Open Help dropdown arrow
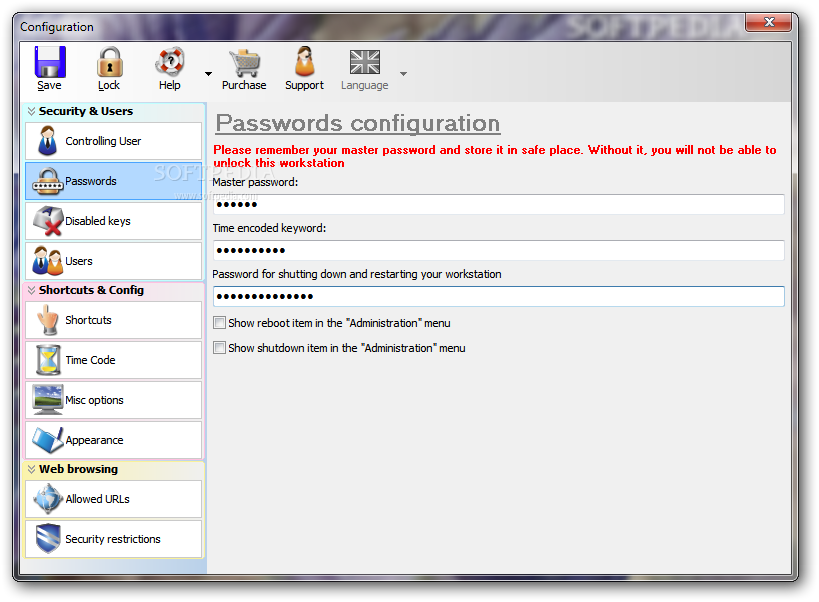 pos(208,74)
